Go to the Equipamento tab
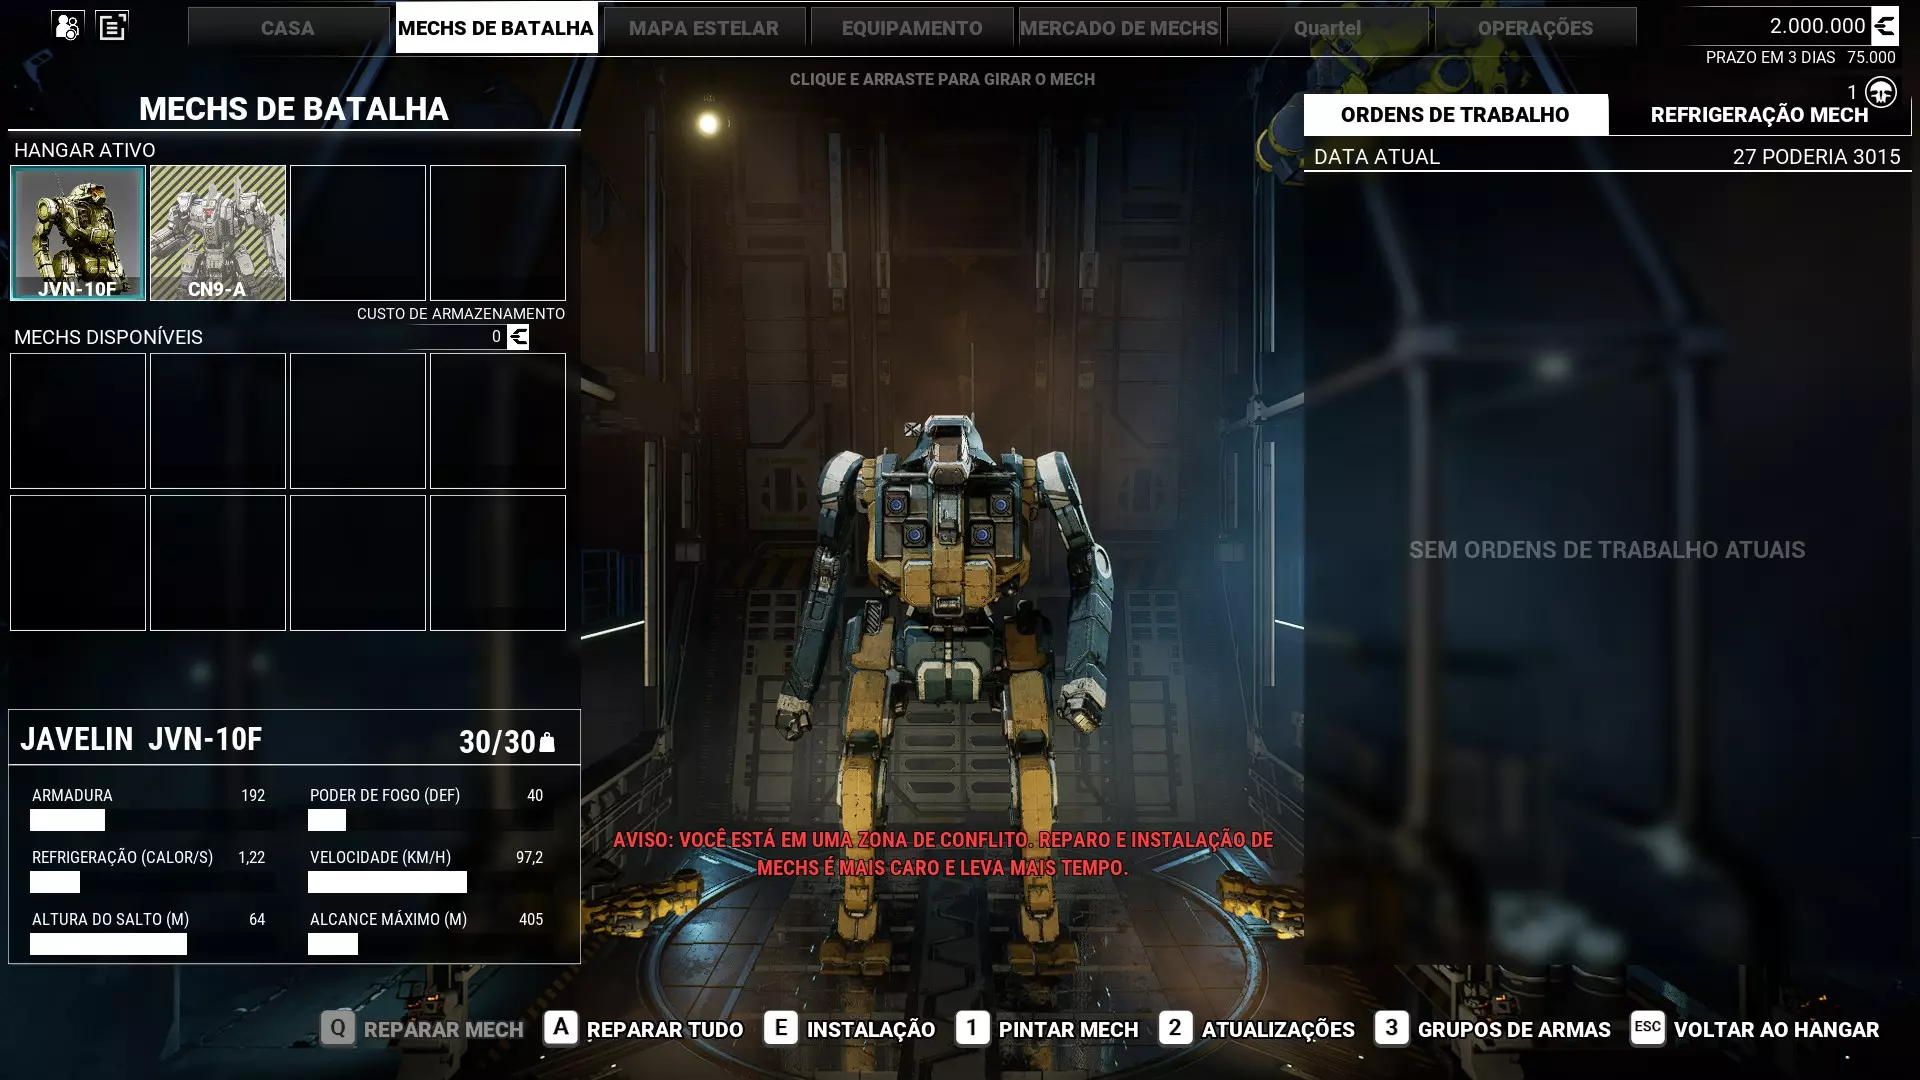Image resolution: width=1920 pixels, height=1080 pixels. point(911,28)
